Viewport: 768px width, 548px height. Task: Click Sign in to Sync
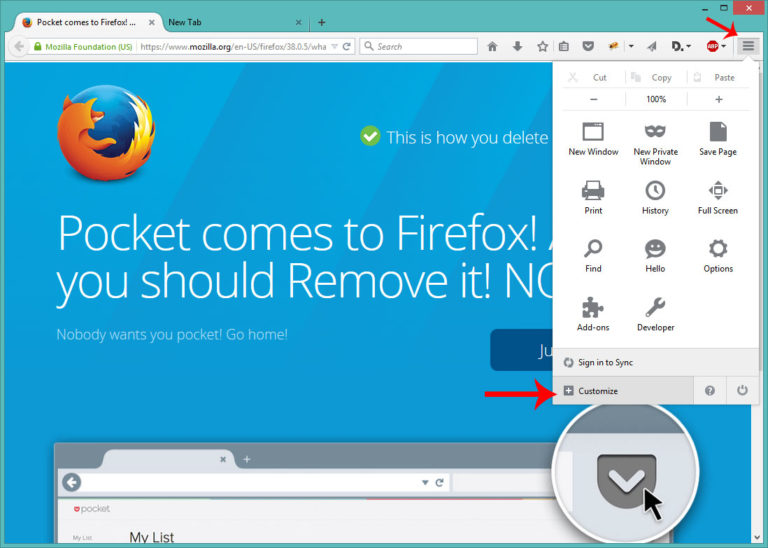pos(656,362)
